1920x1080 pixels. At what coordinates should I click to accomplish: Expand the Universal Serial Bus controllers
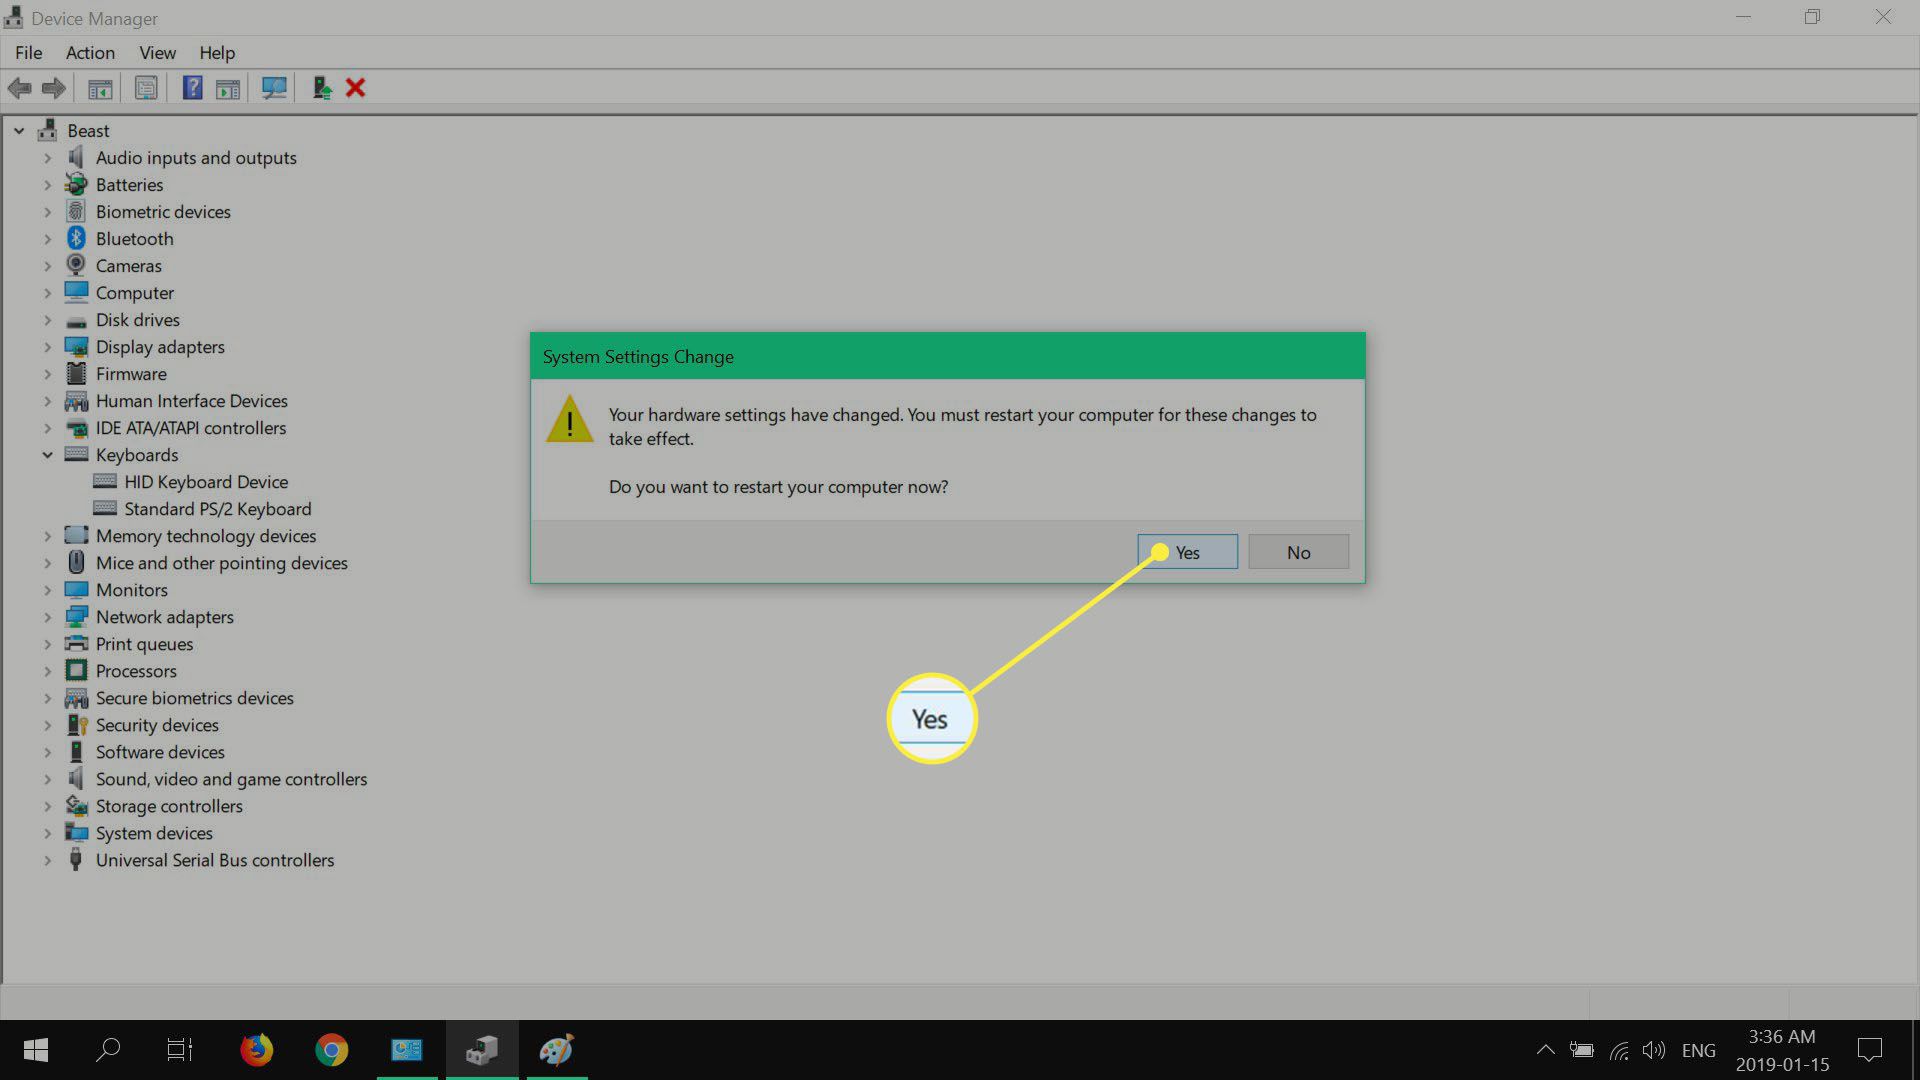pos(47,858)
